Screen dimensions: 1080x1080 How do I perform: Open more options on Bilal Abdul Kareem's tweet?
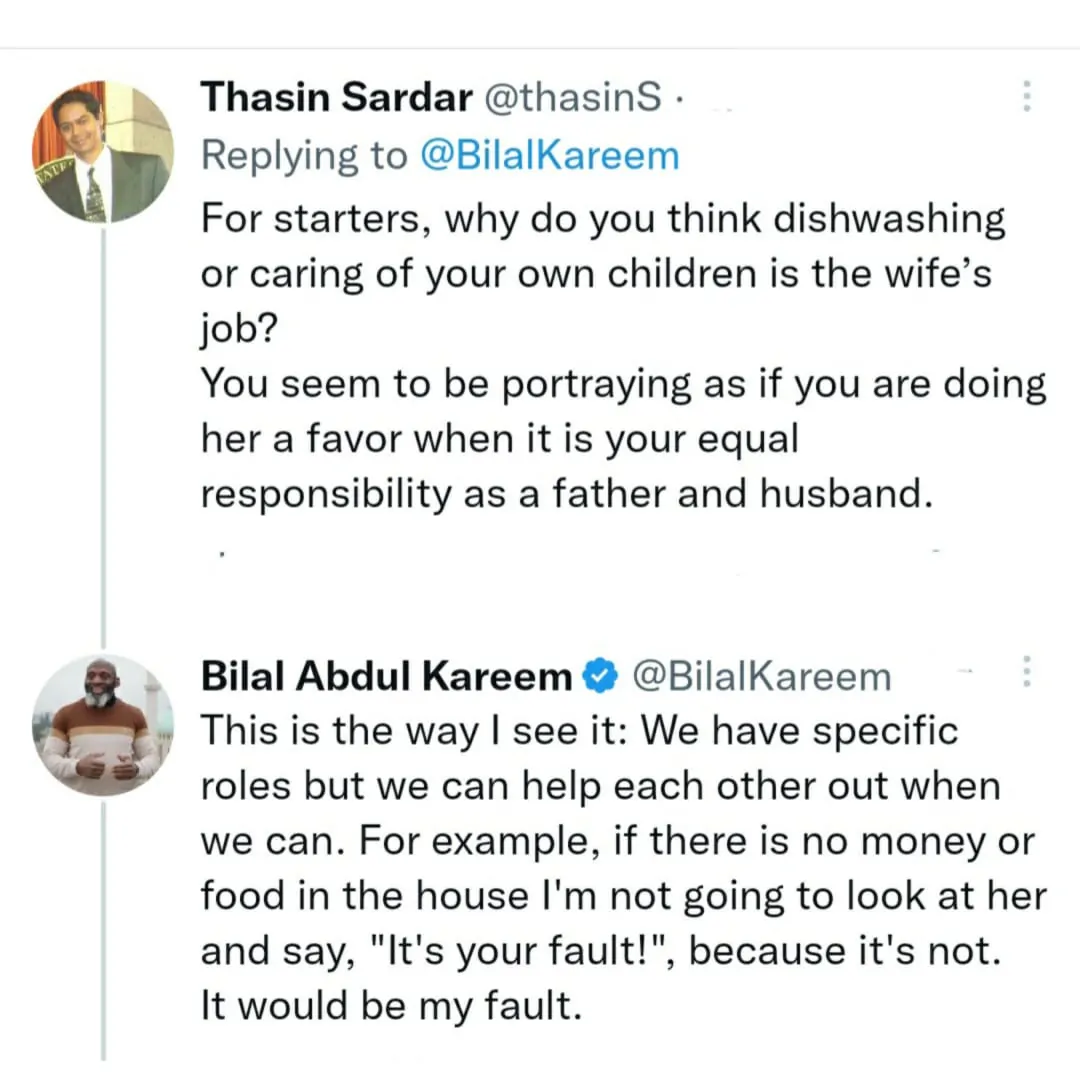pos(1025,671)
